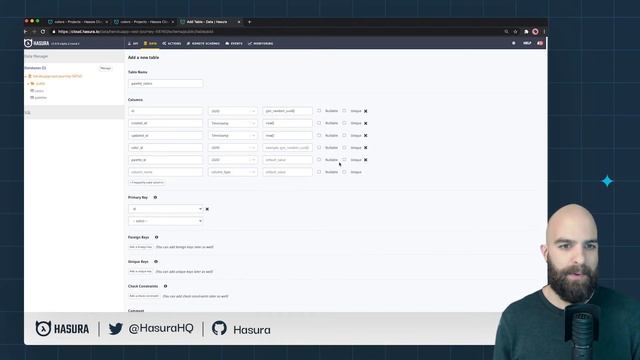
Task: Open the browser extensions icon
Action: tap(526, 31)
